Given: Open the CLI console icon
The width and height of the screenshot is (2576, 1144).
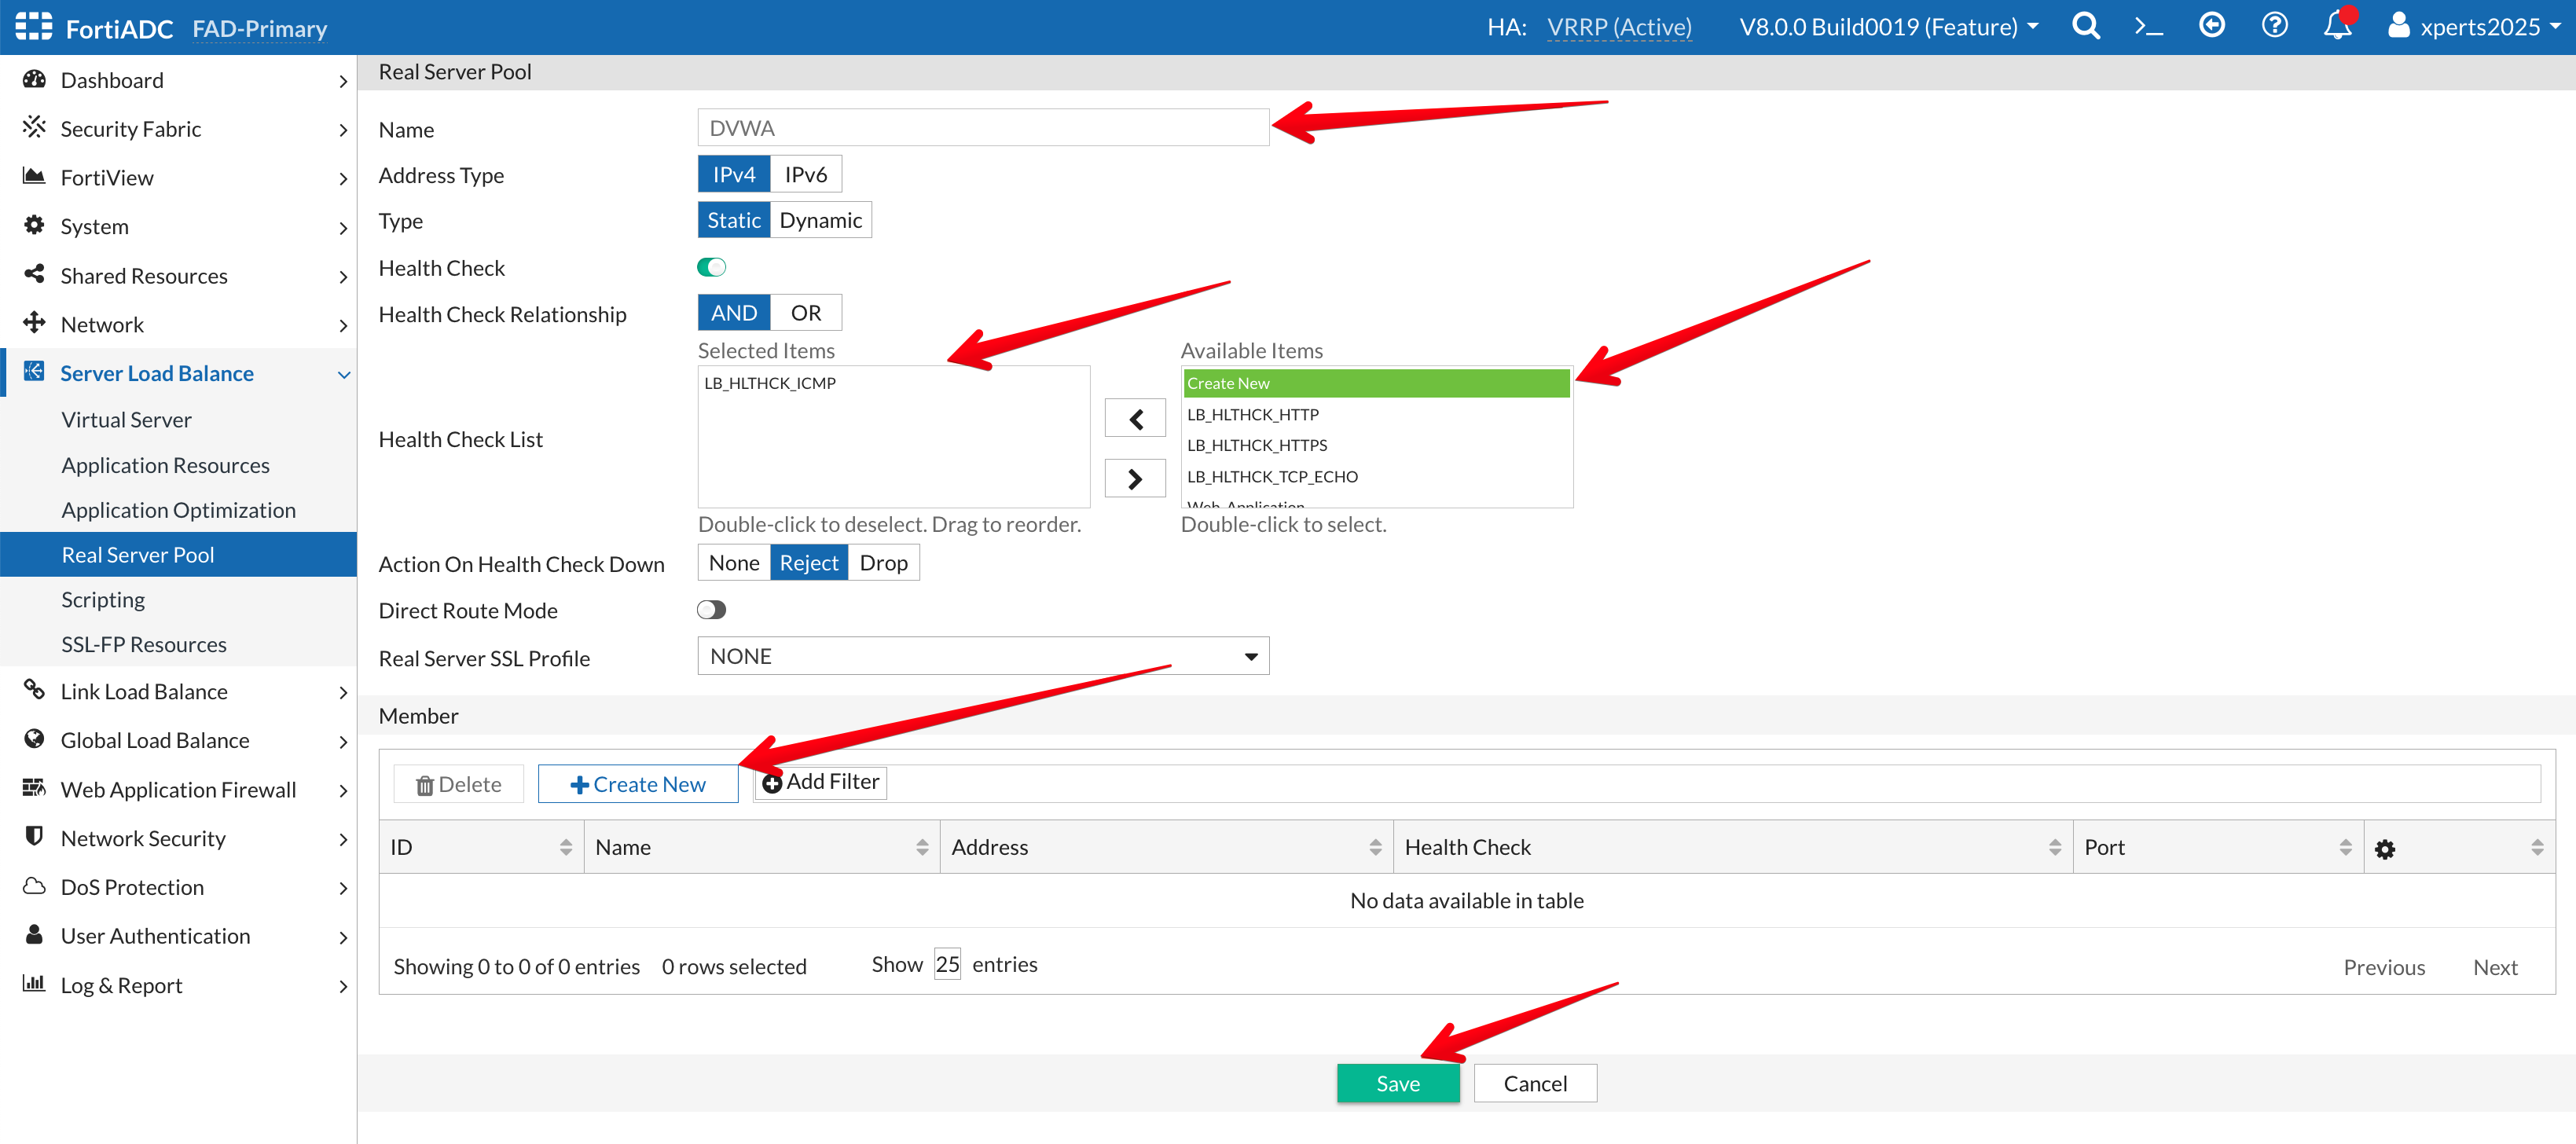Looking at the screenshot, I should 2148,26.
